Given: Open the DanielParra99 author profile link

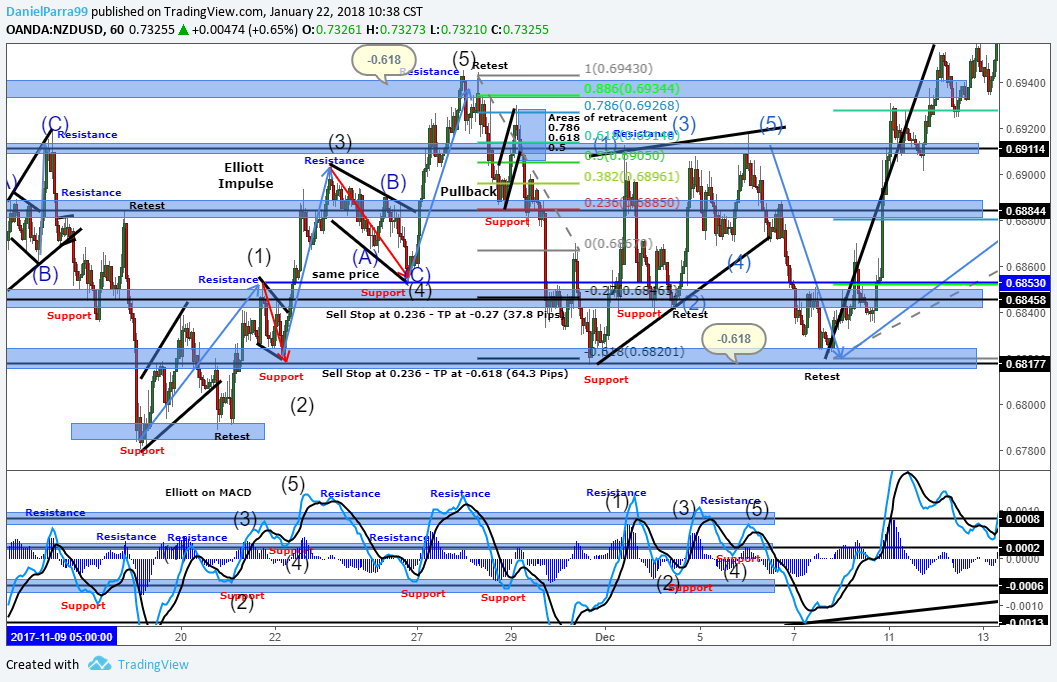Looking at the screenshot, I should (x=47, y=11).
